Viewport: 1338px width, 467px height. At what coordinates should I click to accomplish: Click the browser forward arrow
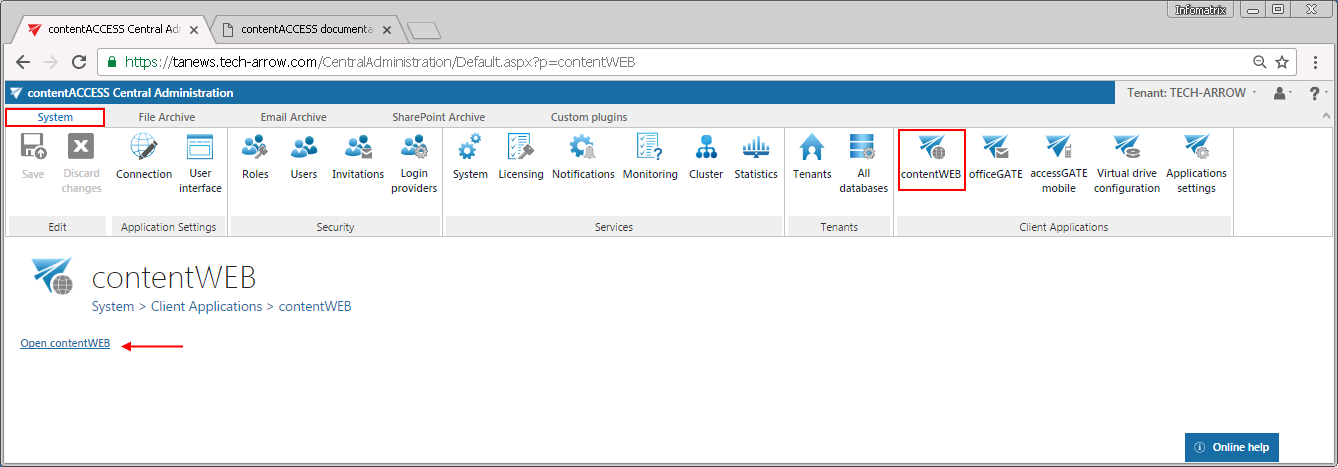[x=51, y=62]
